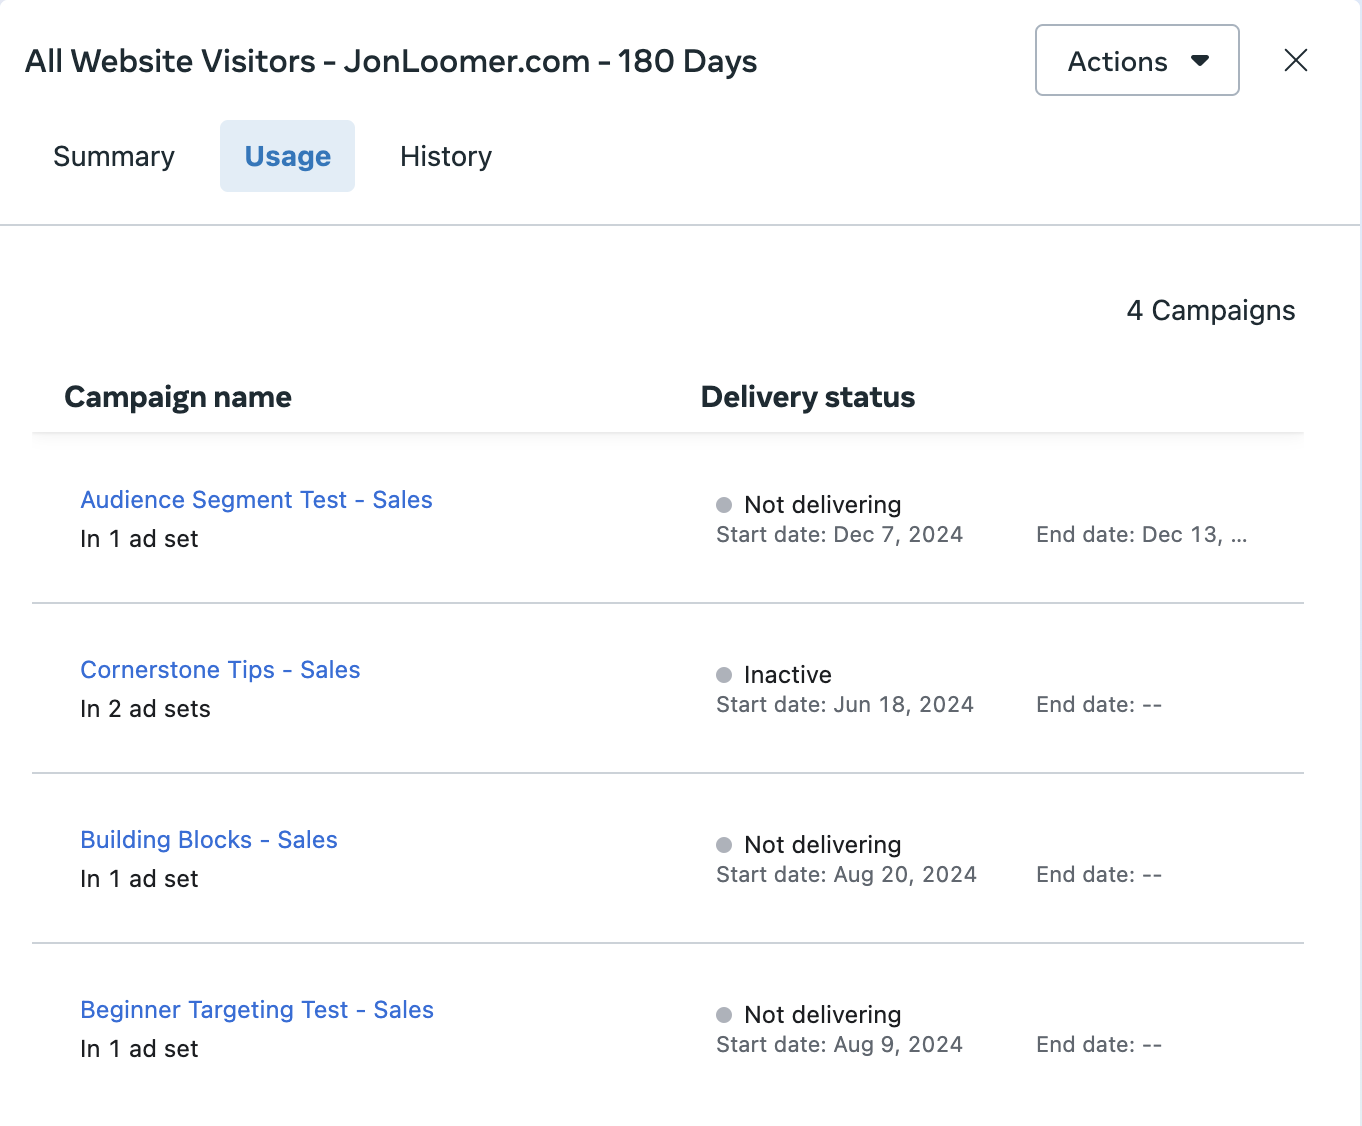Click gray status dot for Audience Segment Test
The image size is (1362, 1126).
(724, 505)
